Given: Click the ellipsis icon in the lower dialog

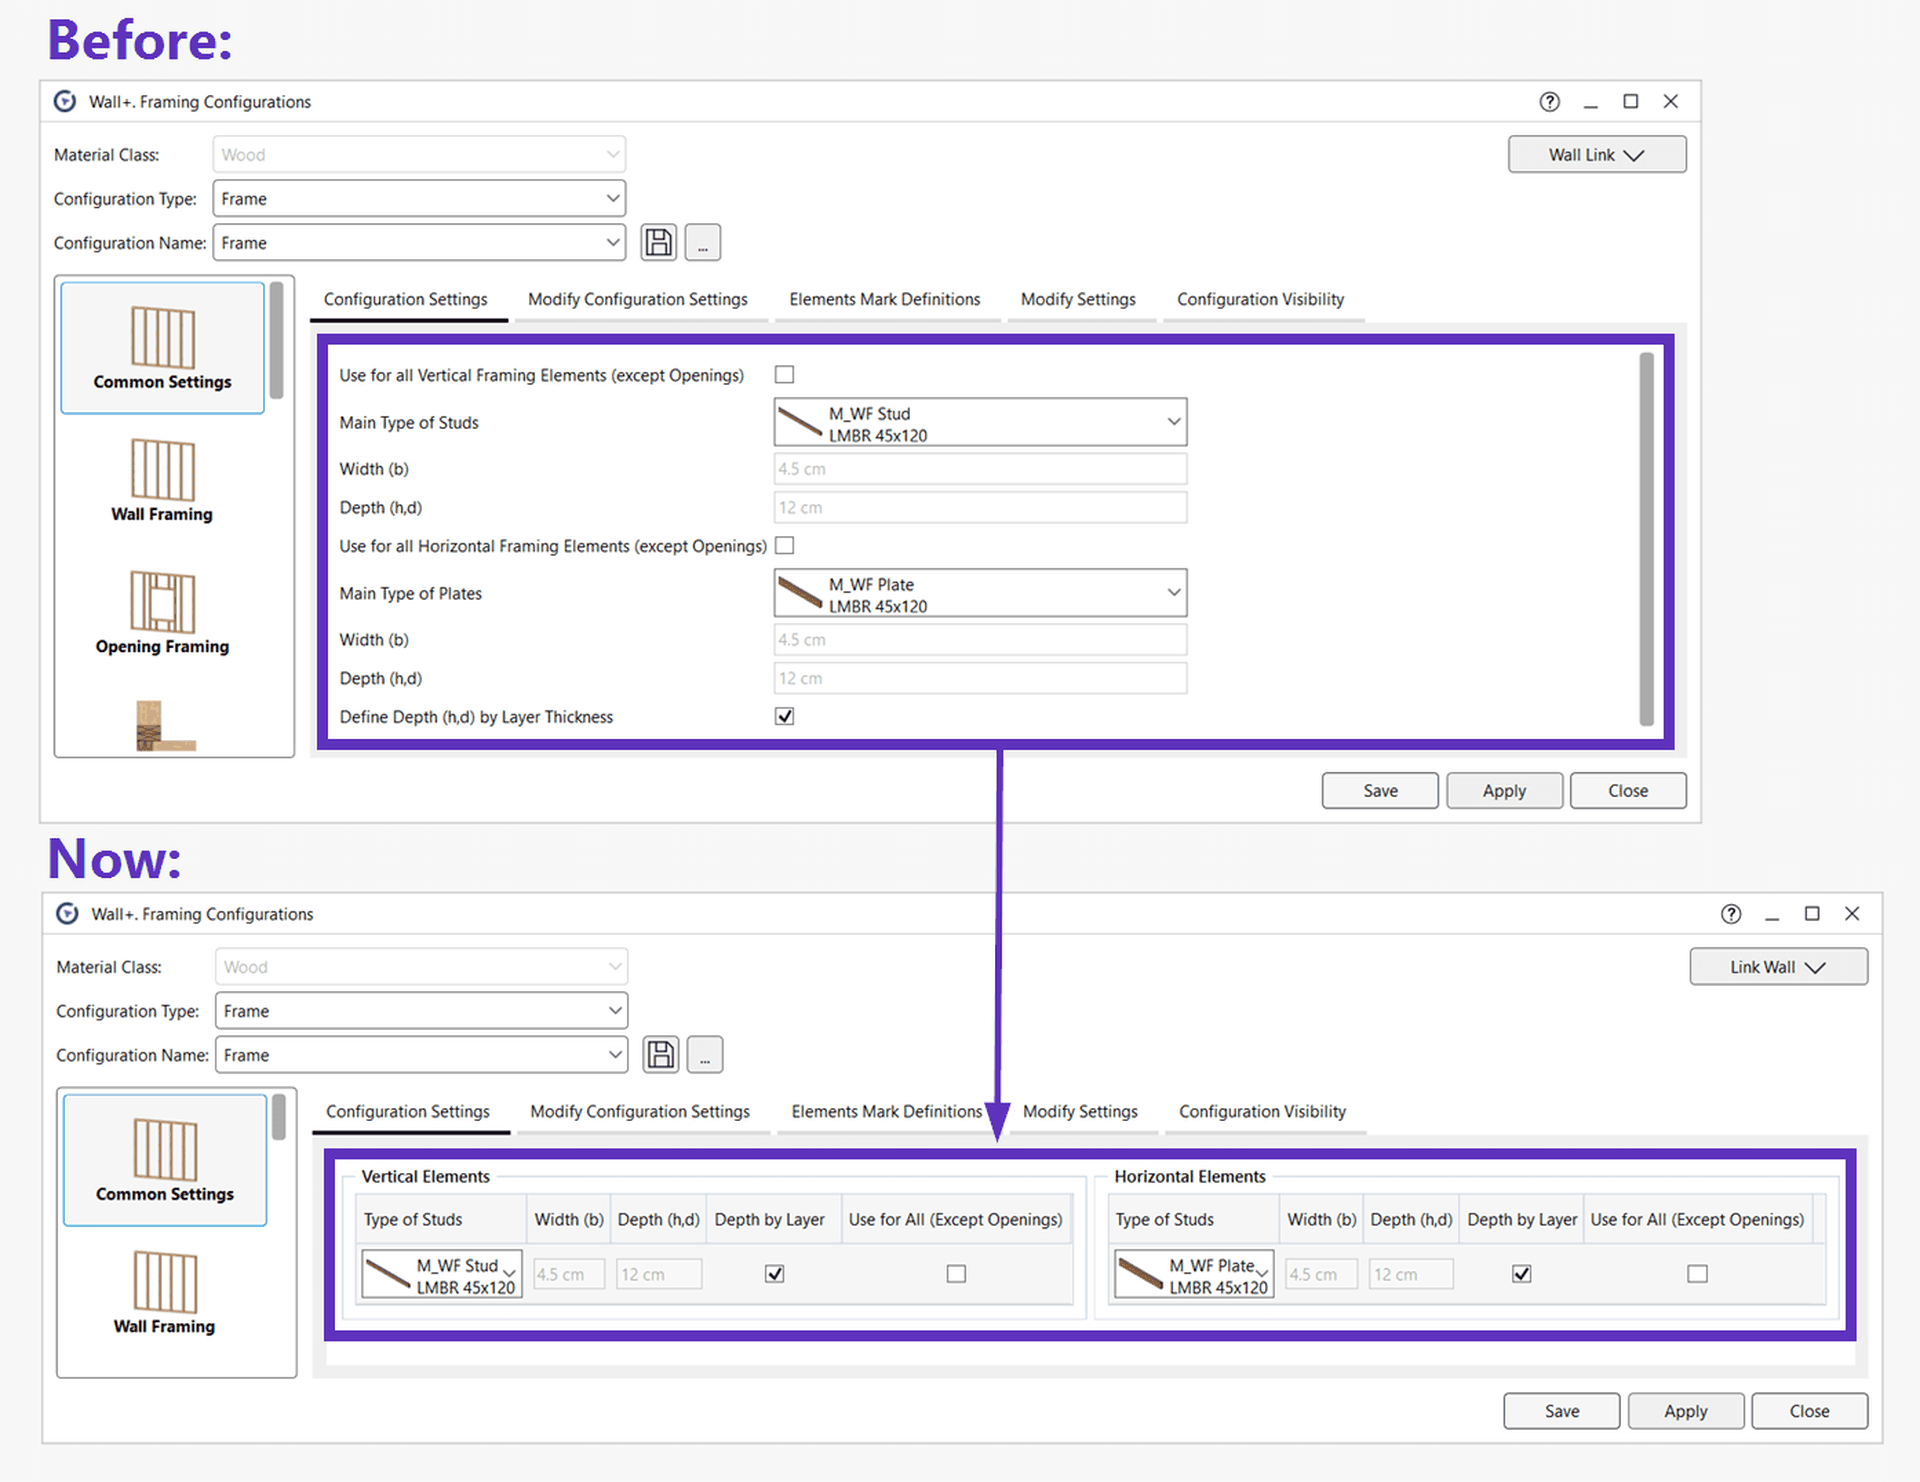Looking at the screenshot, I should [705, 1055].
